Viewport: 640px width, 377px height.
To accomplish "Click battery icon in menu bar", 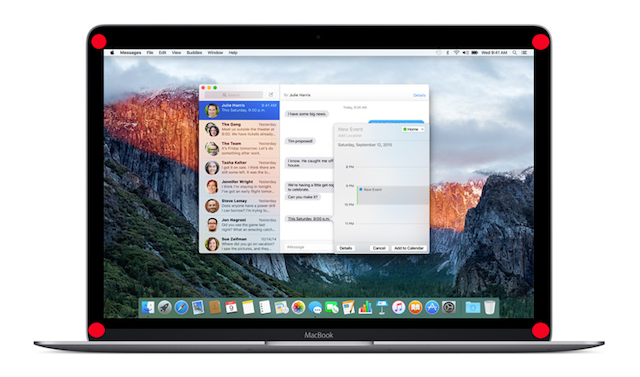I will click(x=475, y=53).
